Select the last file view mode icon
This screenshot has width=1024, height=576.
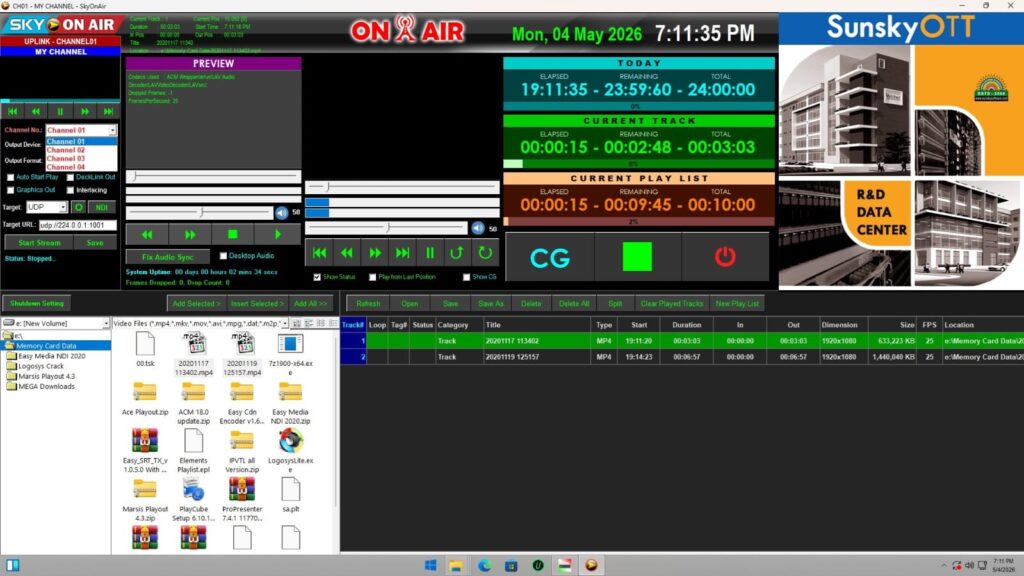(333, 323)
